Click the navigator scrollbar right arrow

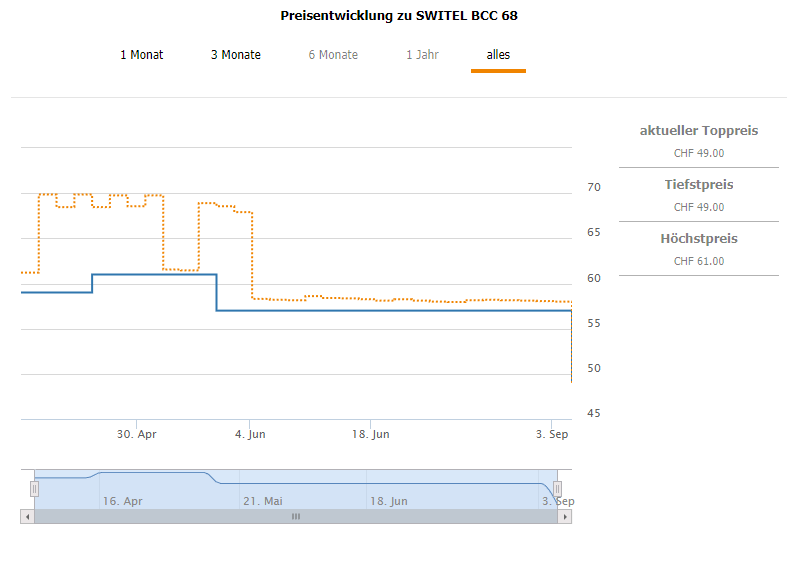tap(566, 516)
